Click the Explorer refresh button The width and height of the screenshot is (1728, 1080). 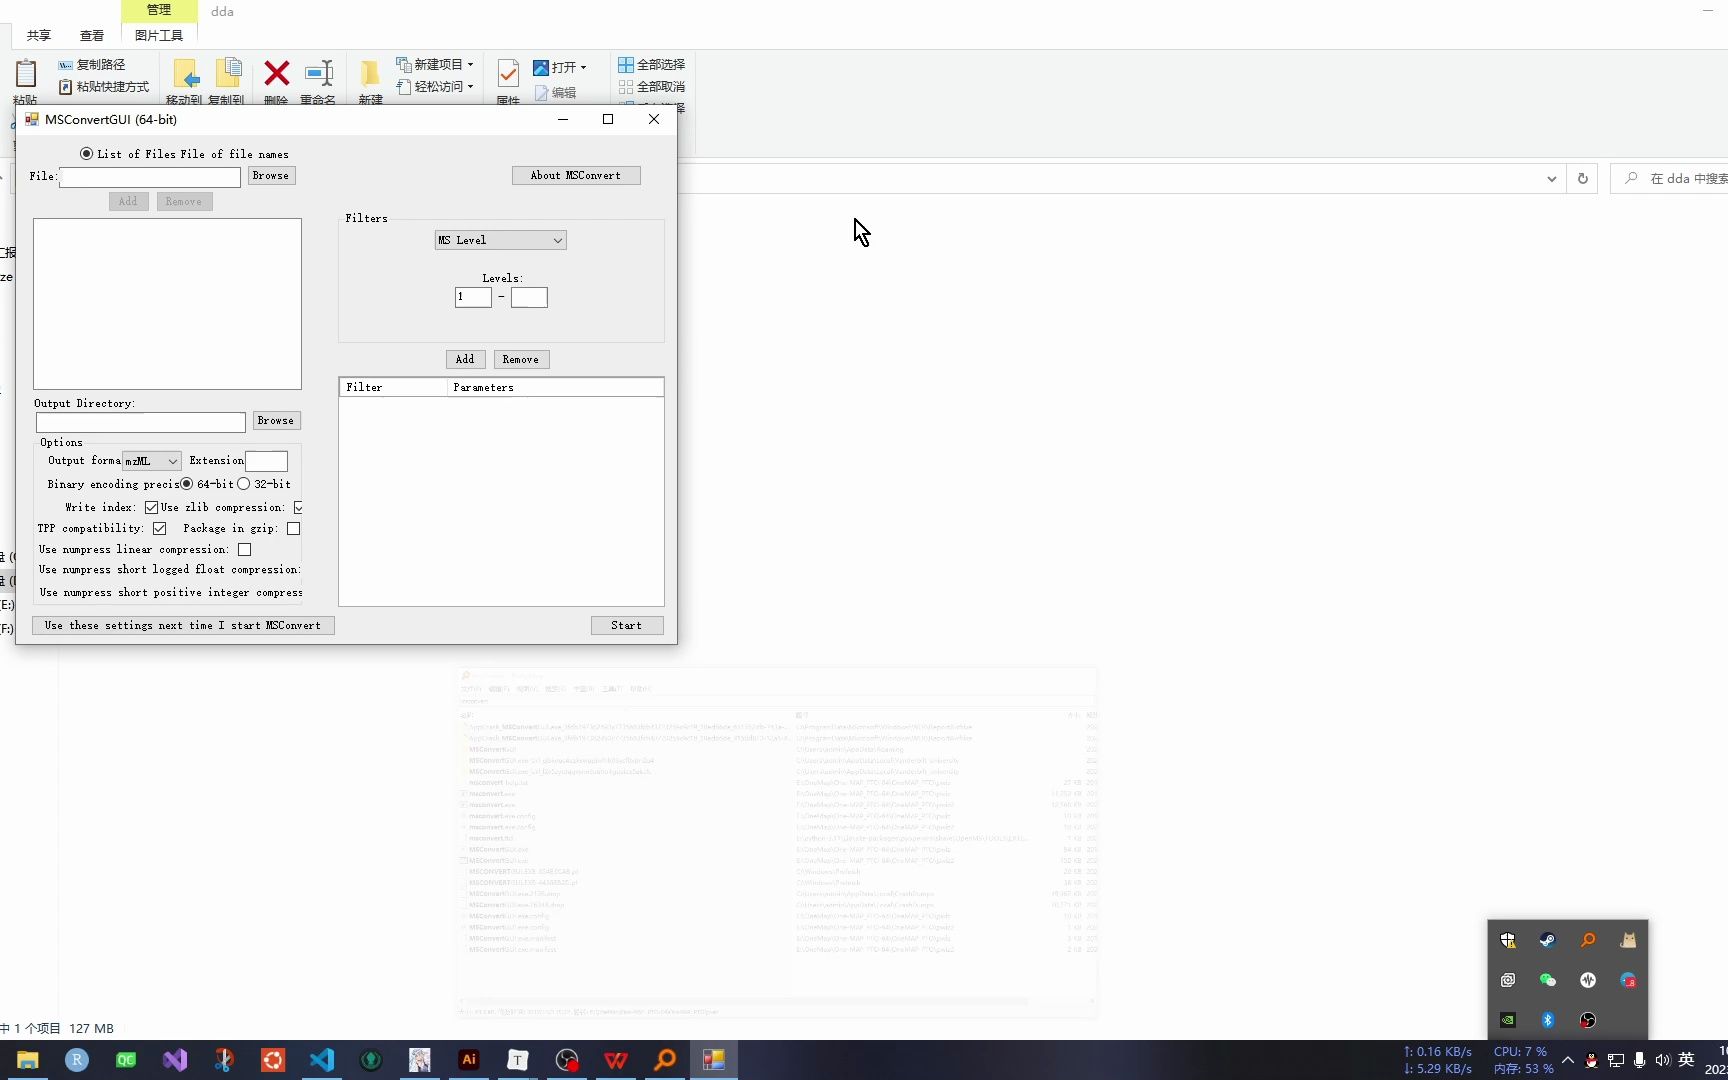pos(1582,179)
